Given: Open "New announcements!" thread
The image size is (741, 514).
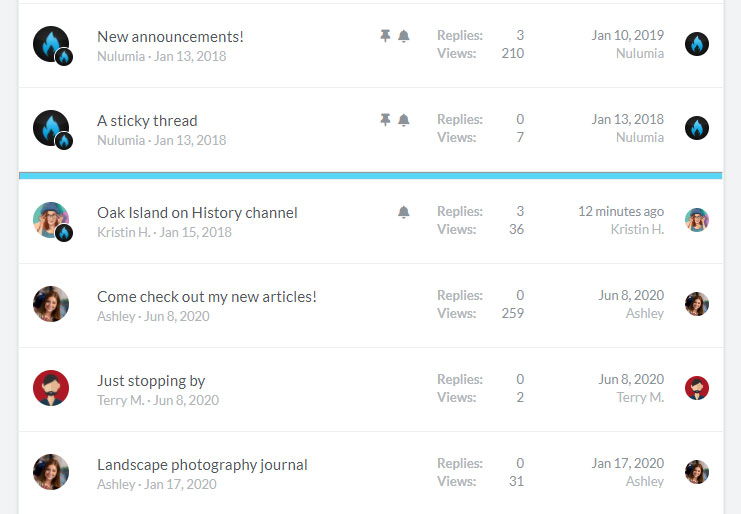Looking at the screenshot, I should tap(170, 37).
